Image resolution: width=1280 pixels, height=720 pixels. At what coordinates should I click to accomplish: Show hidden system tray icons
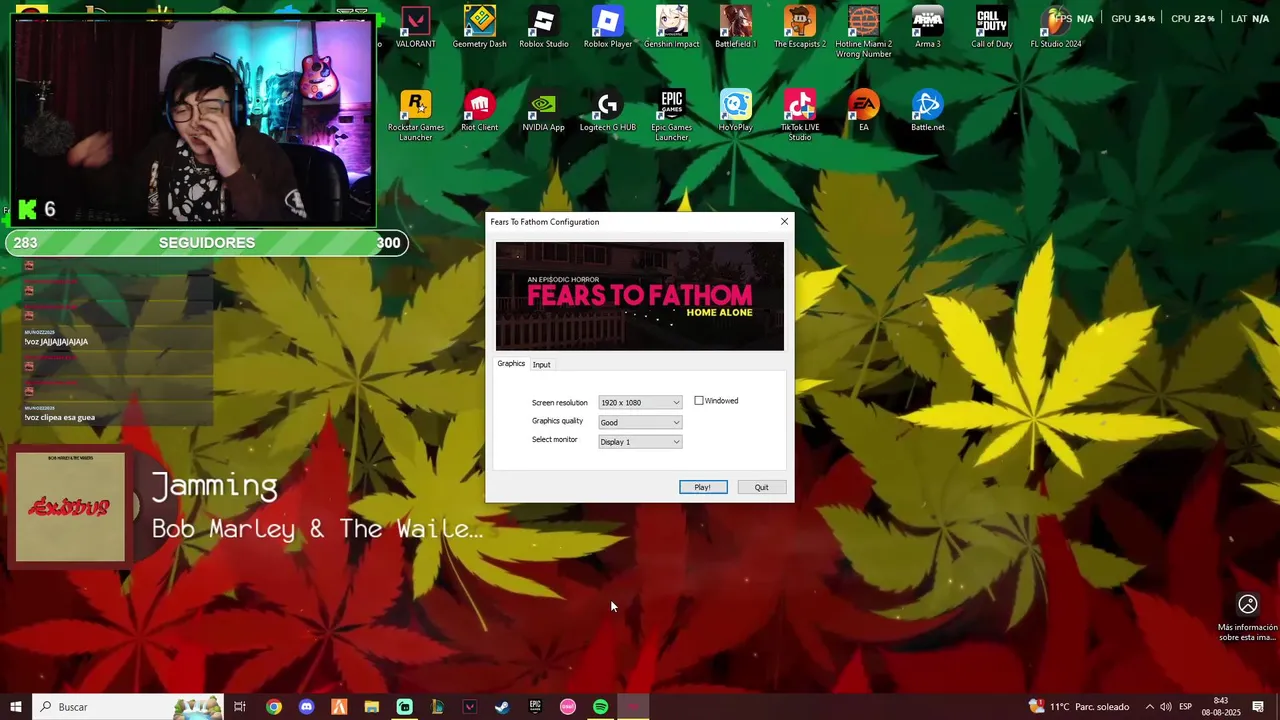click(x=1149, y=707)
